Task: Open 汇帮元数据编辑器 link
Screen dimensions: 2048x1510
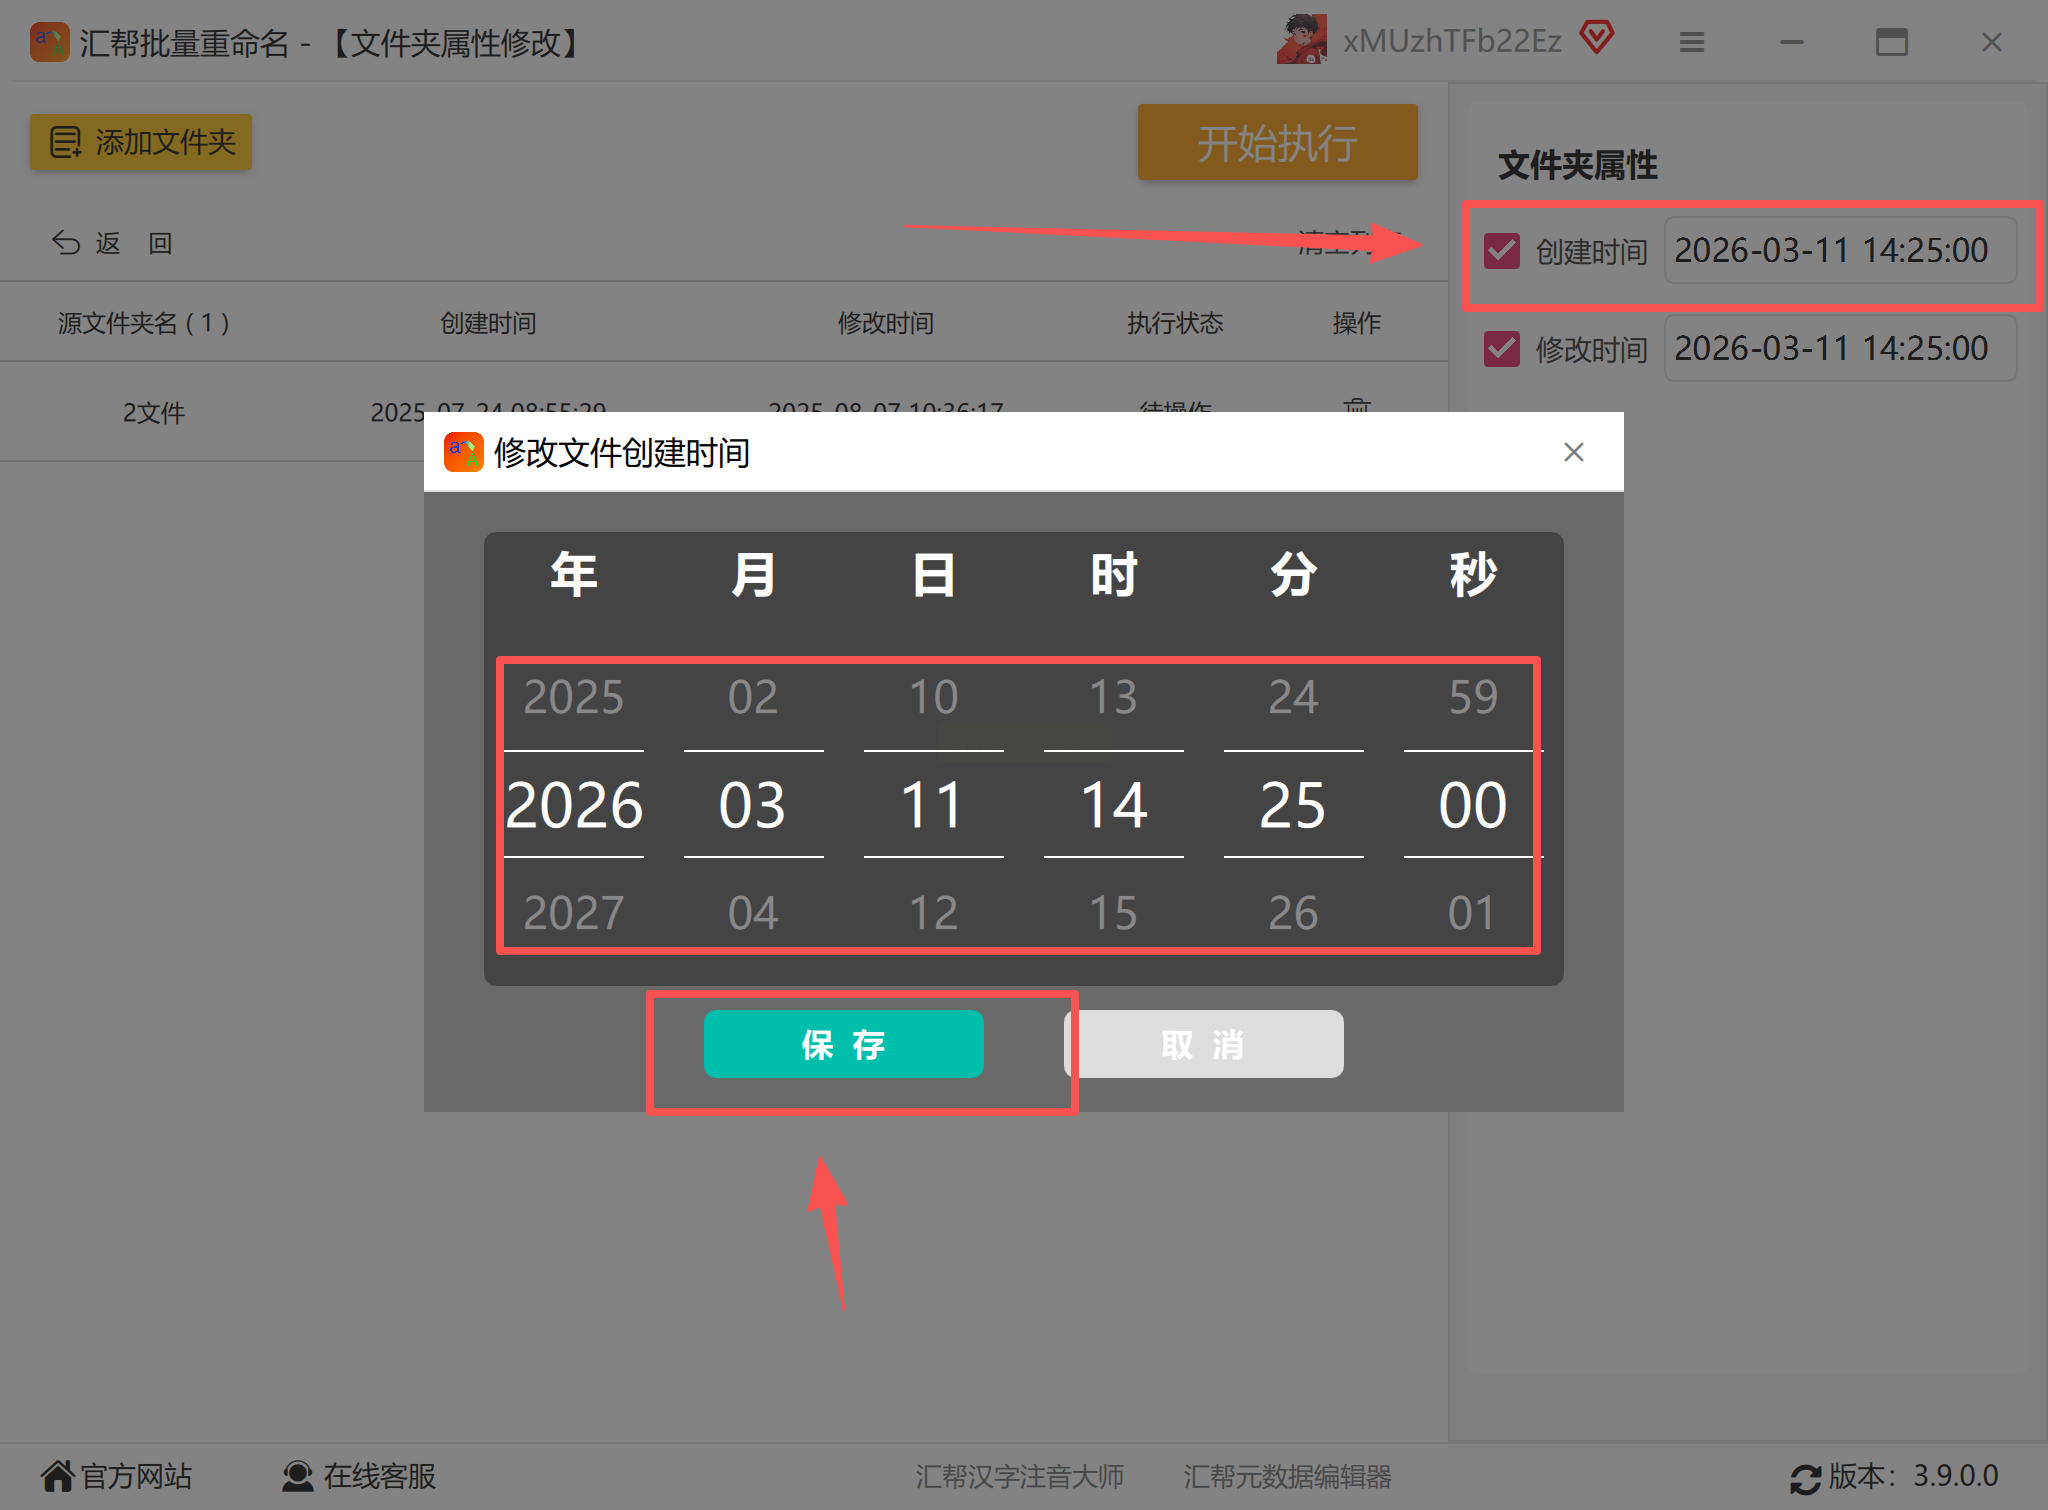Action: [1287, 1476]
